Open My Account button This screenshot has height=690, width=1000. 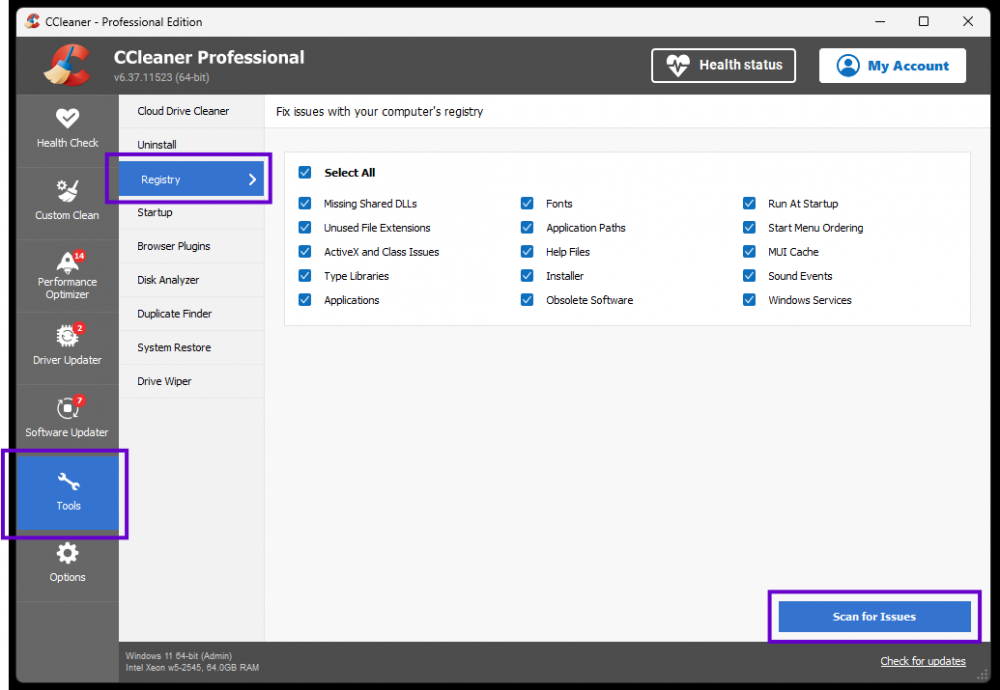pos(892,65)
